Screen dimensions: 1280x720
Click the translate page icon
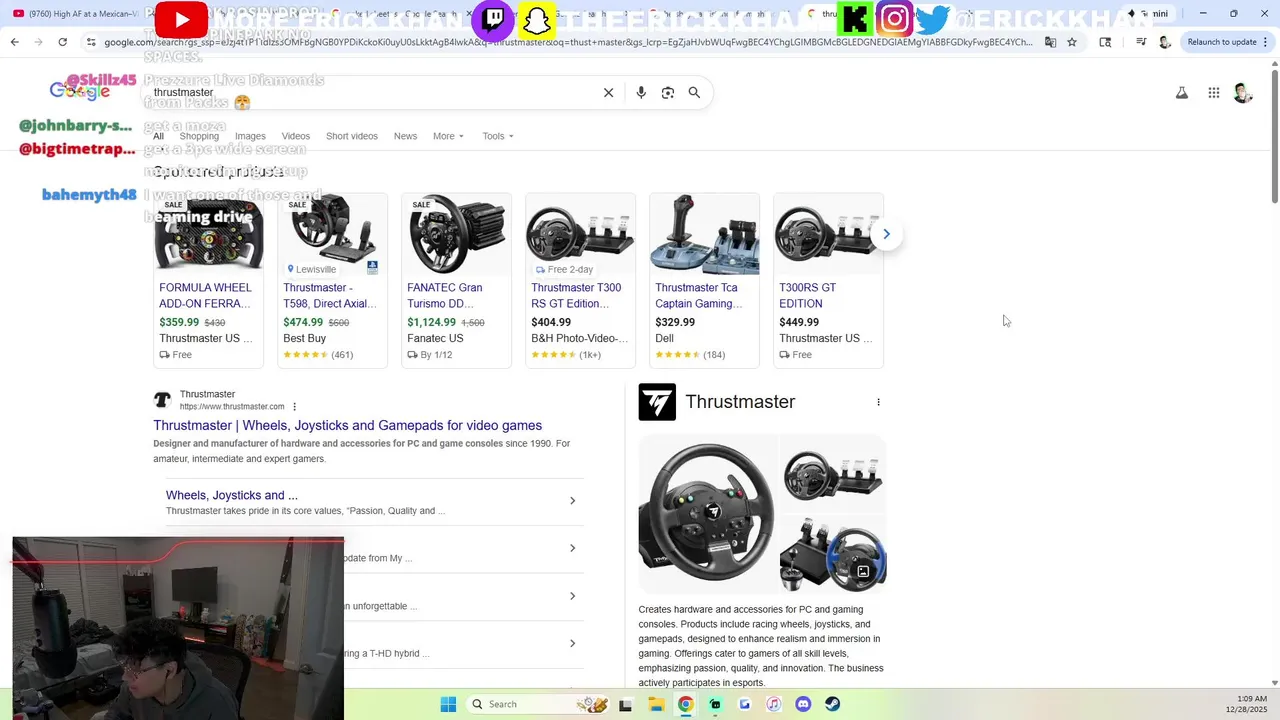[x=1050, y=42]
